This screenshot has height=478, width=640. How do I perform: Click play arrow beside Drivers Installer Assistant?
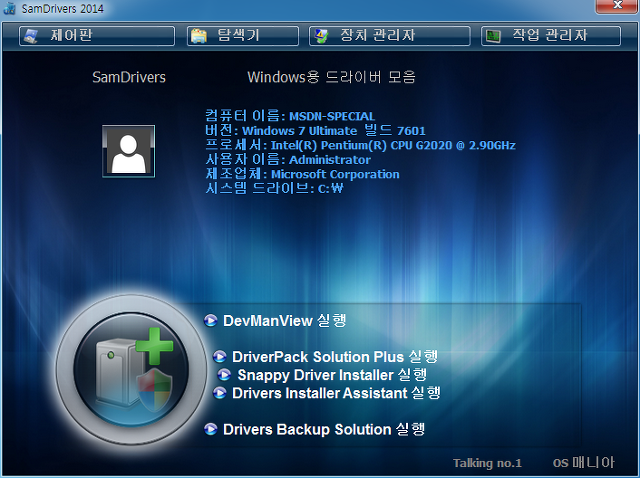tap(220, 393)
